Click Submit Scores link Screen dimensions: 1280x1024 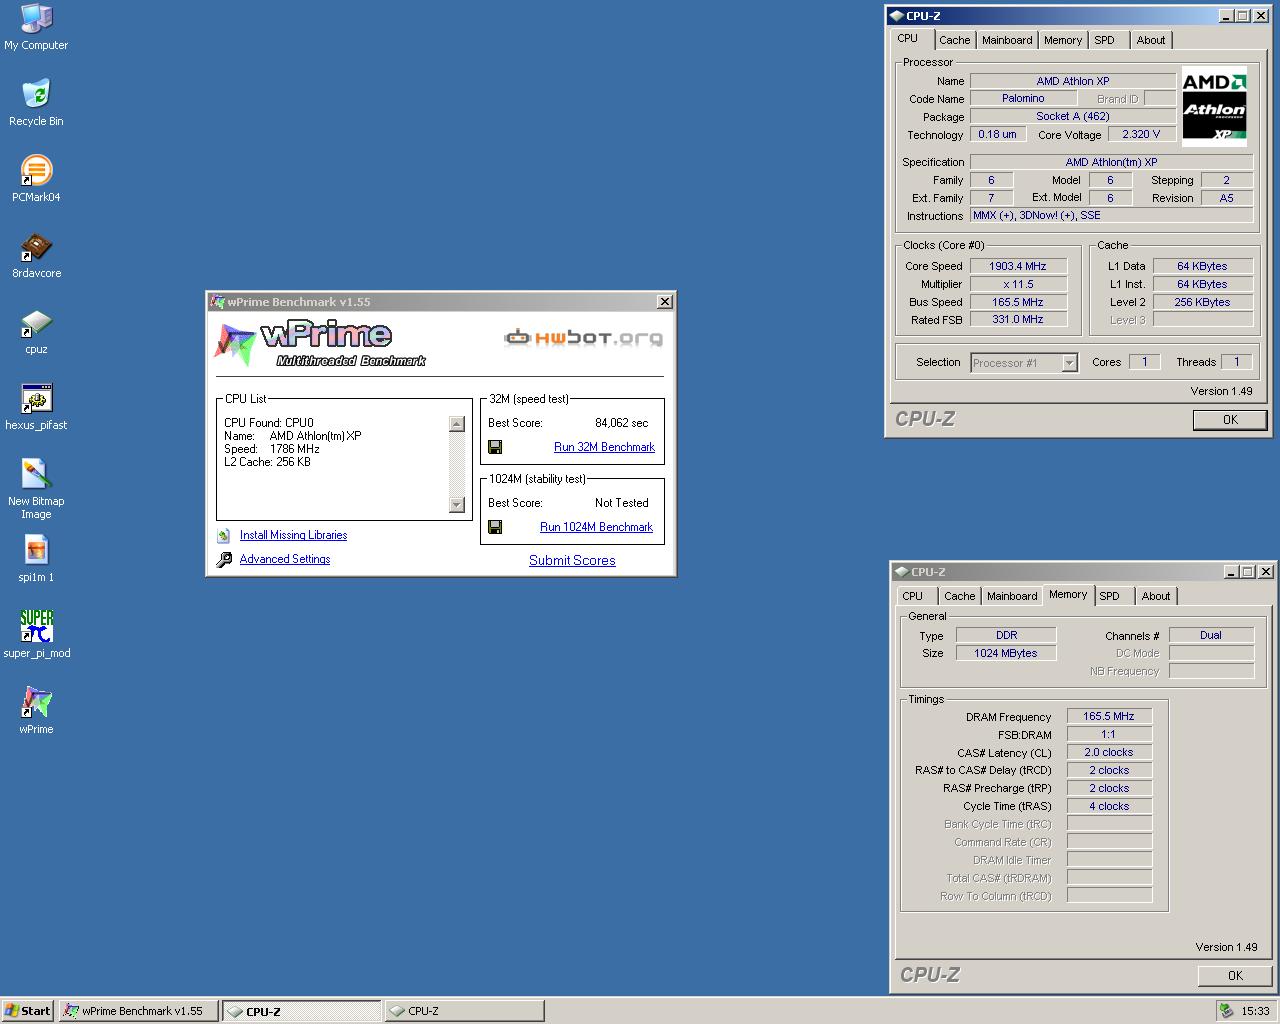[x=572, y=560]
